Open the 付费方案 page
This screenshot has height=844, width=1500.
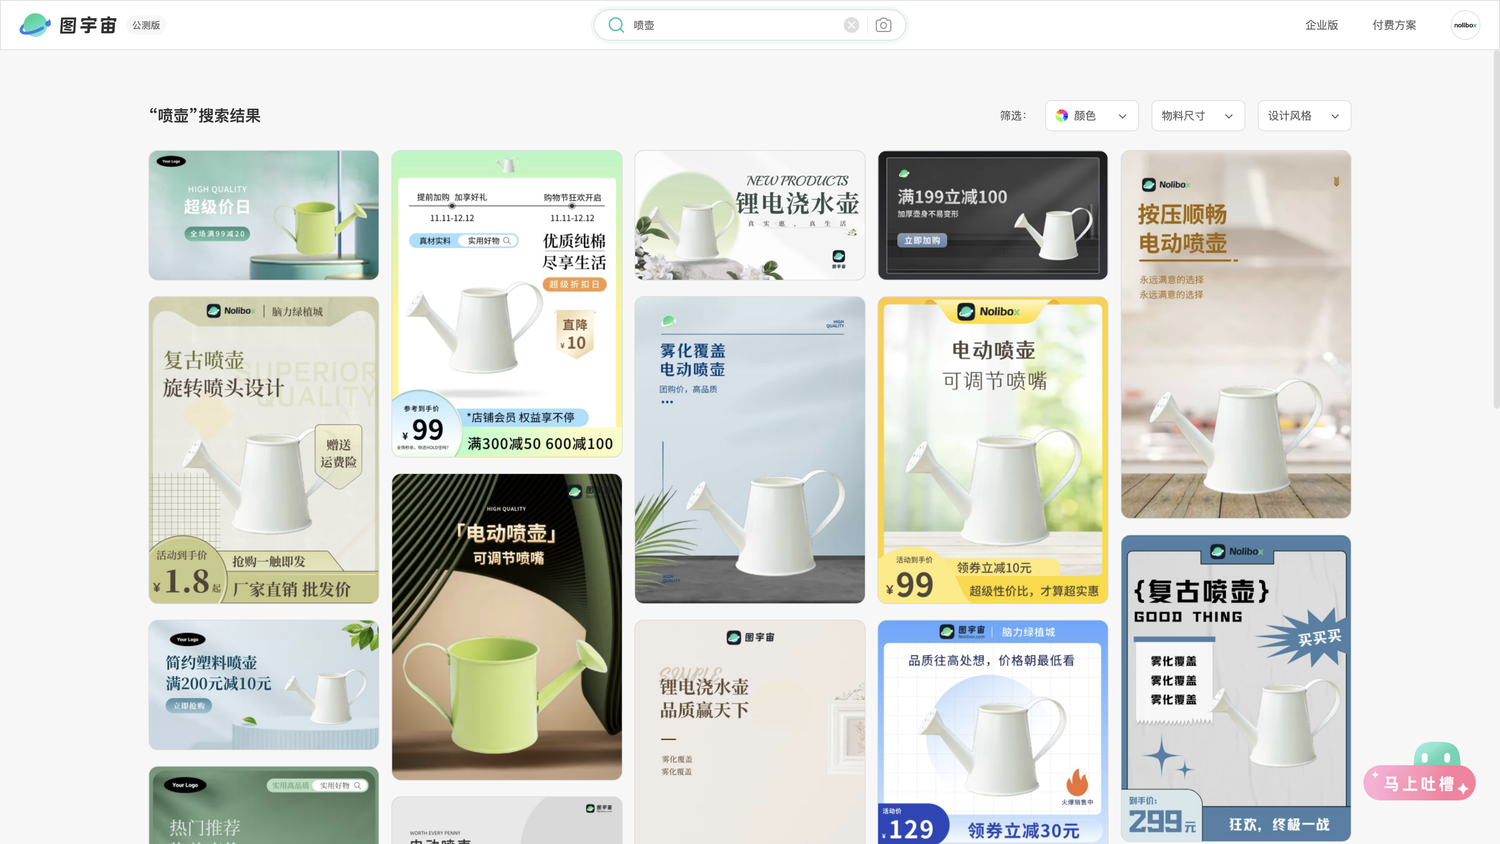point(1394,25)
